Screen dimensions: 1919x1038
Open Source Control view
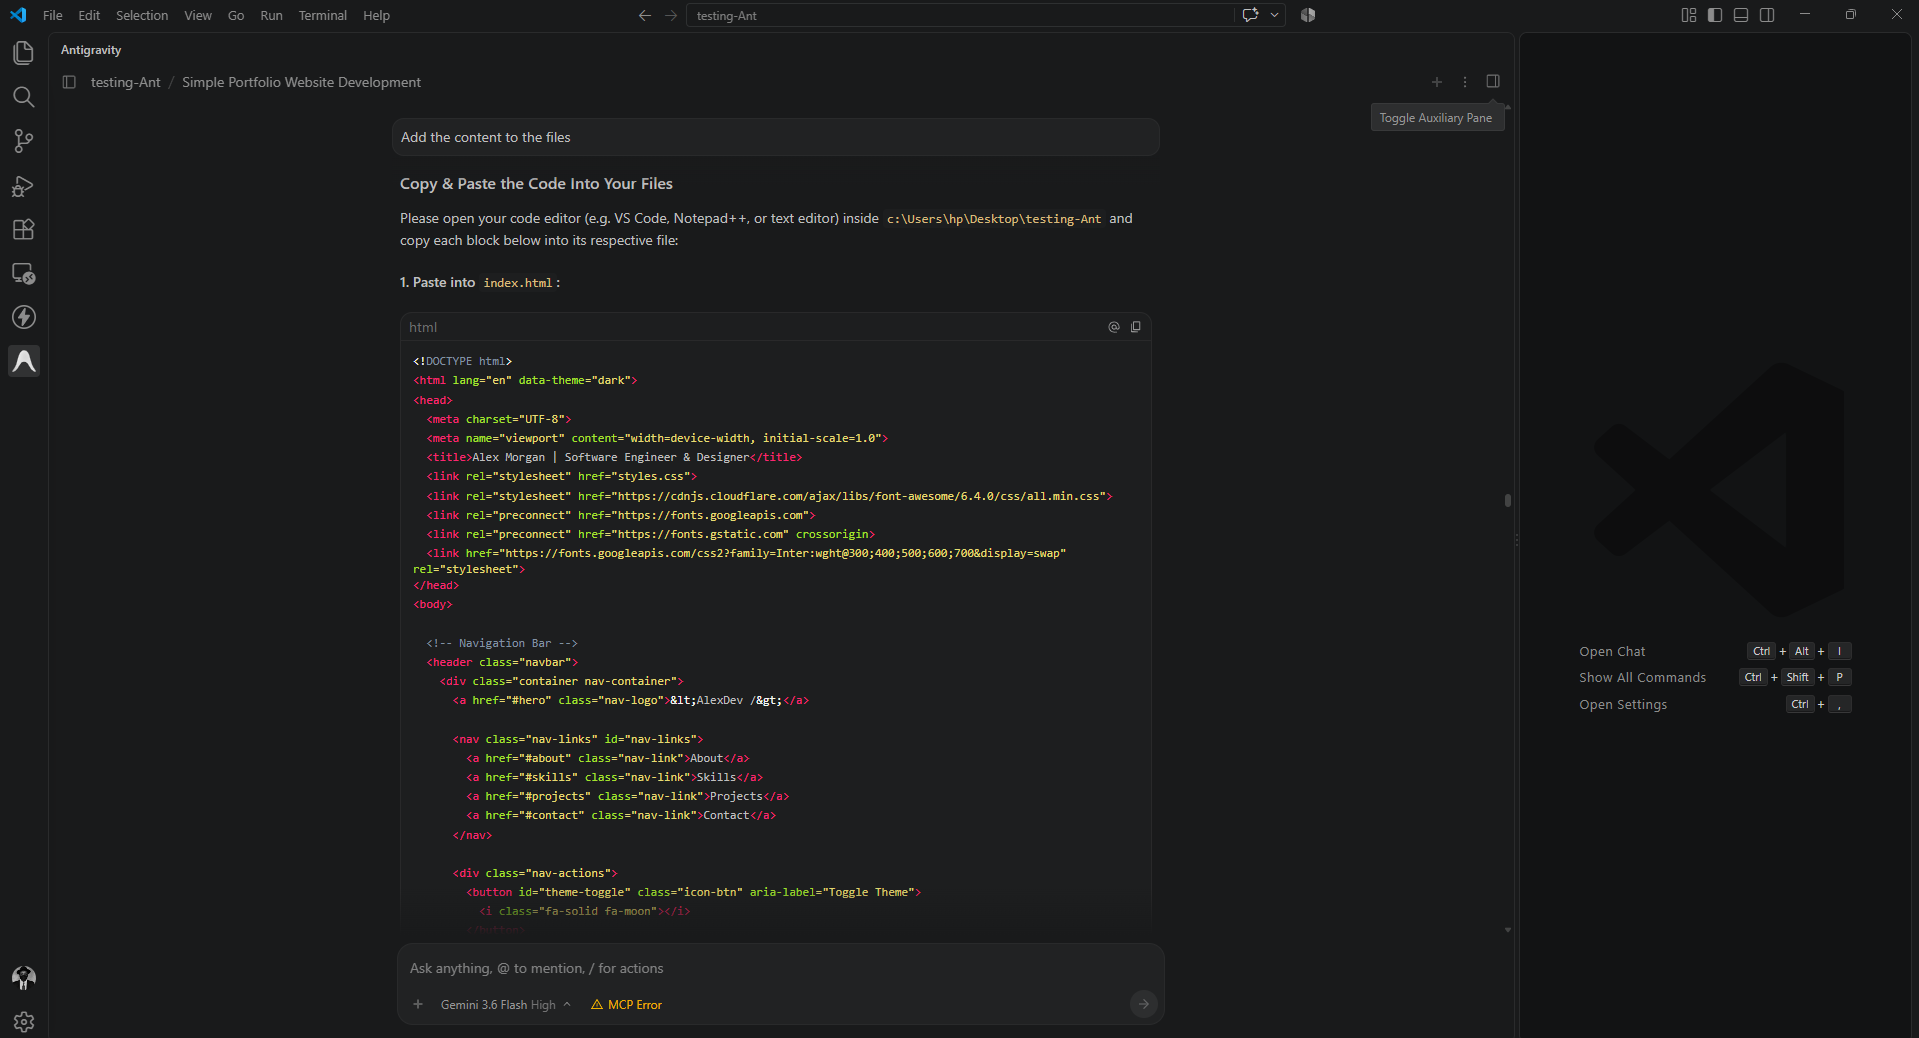[x=23, y=141]
